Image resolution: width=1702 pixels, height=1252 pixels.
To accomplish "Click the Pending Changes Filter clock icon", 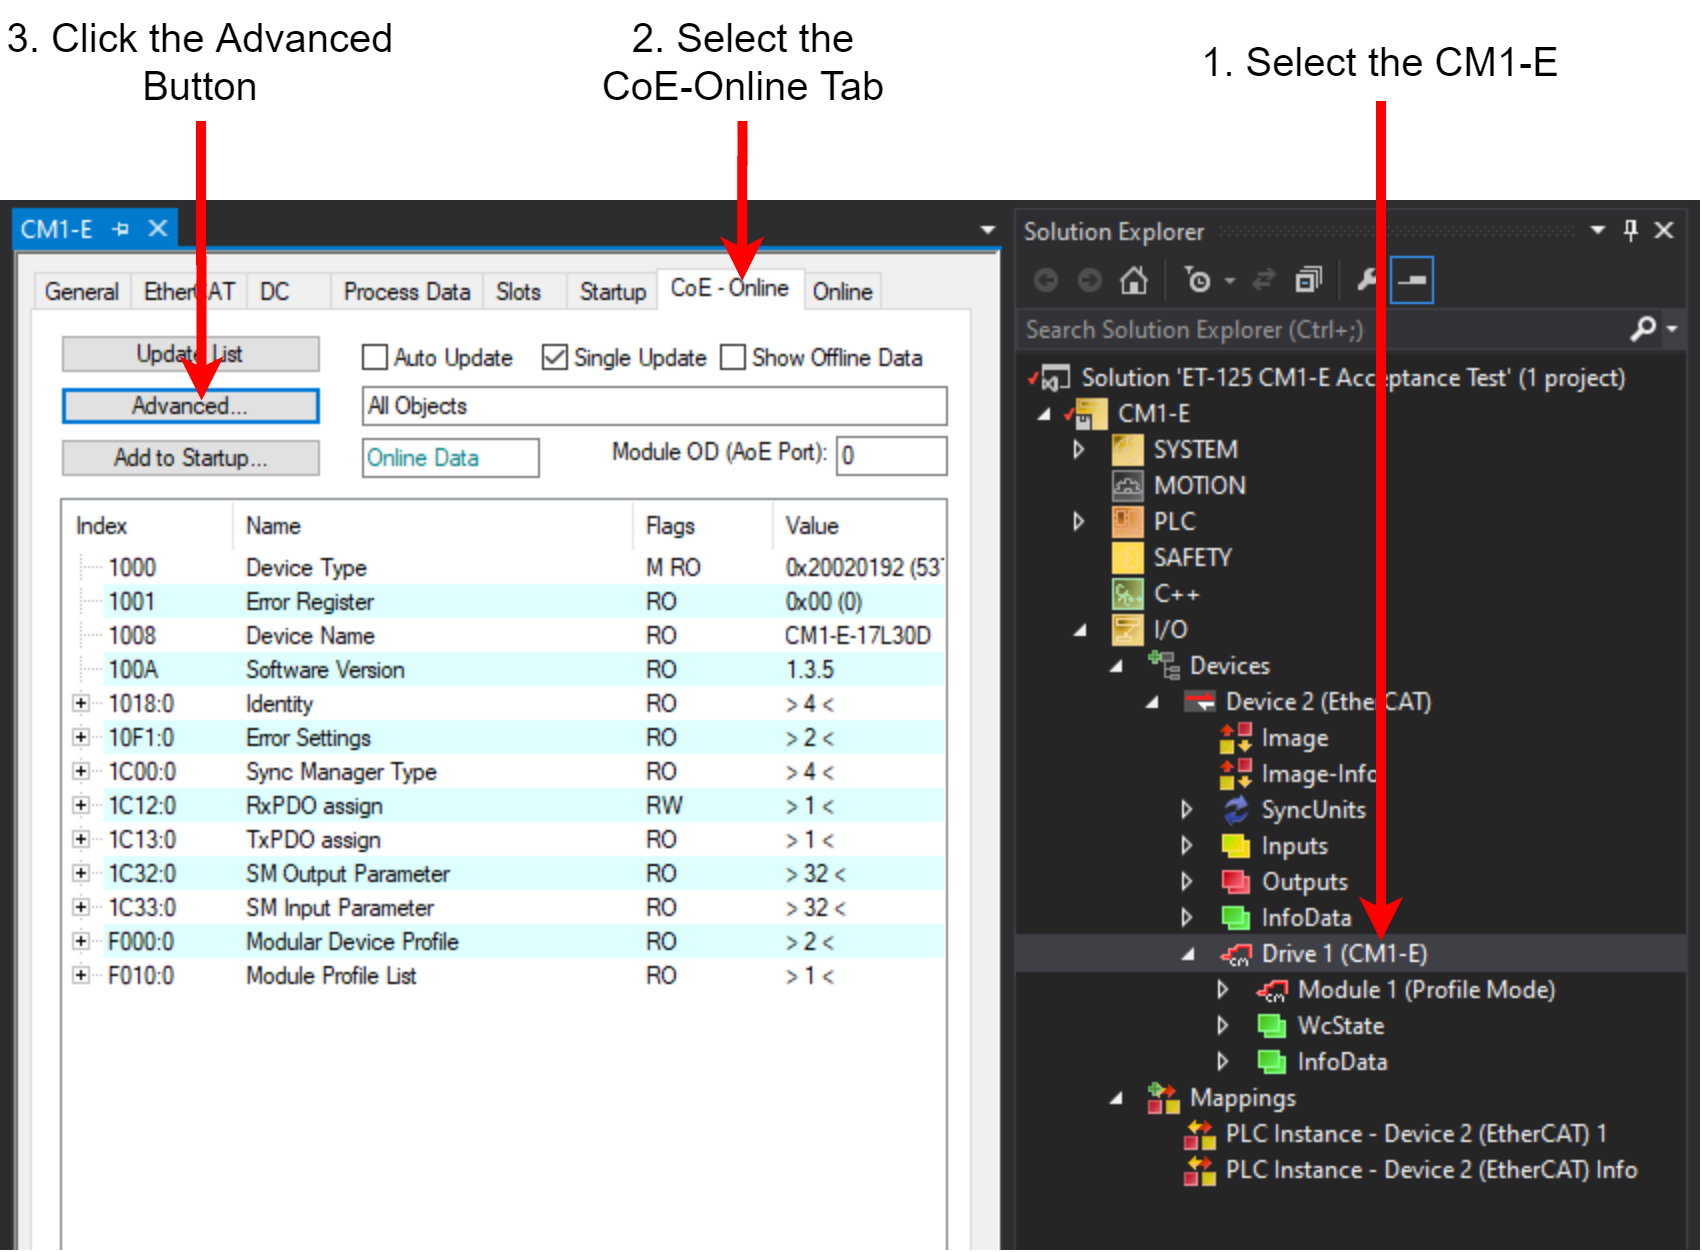I will pos(1197,280).
